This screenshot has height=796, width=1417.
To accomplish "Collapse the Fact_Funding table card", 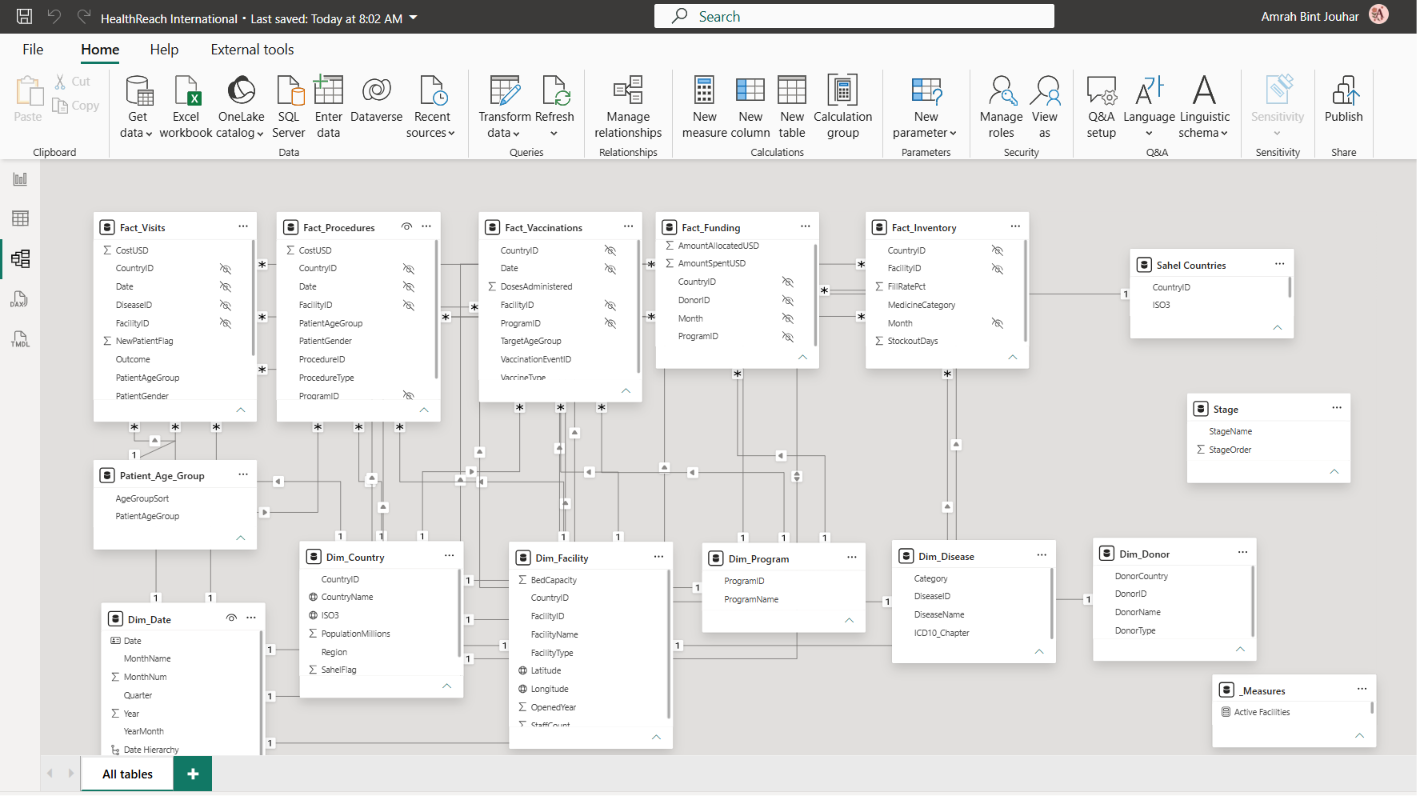I will point(802,357).
